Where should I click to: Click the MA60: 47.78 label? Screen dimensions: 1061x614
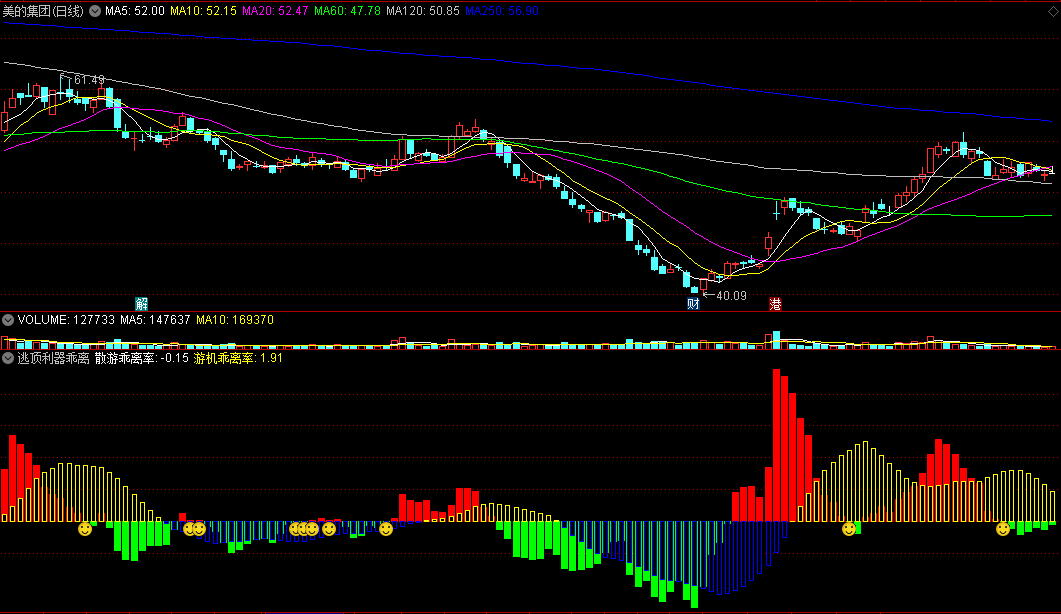(x=347, y=11)
